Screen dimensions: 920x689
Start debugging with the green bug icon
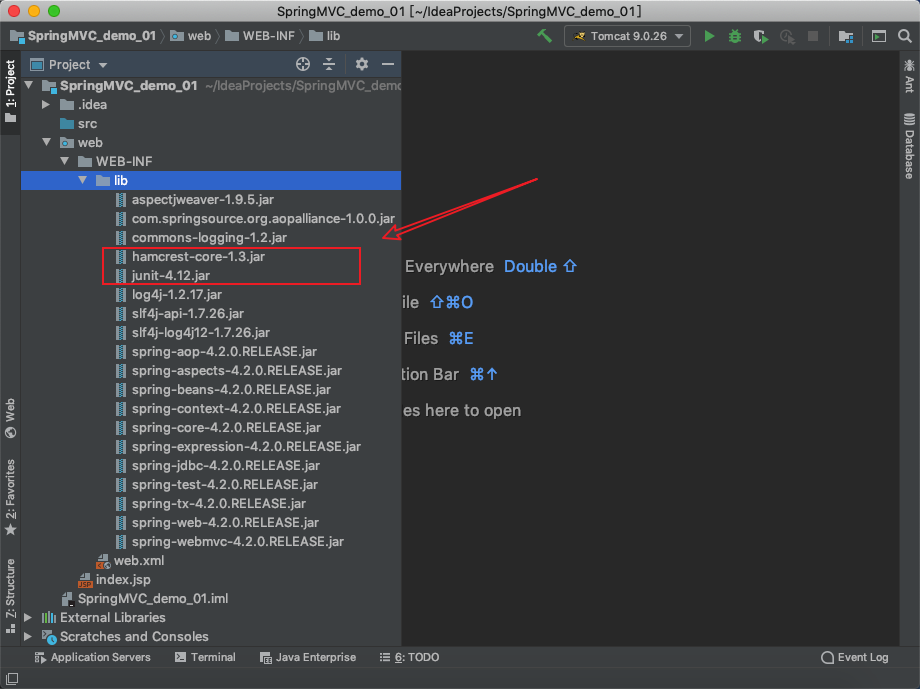pos(735,36)
